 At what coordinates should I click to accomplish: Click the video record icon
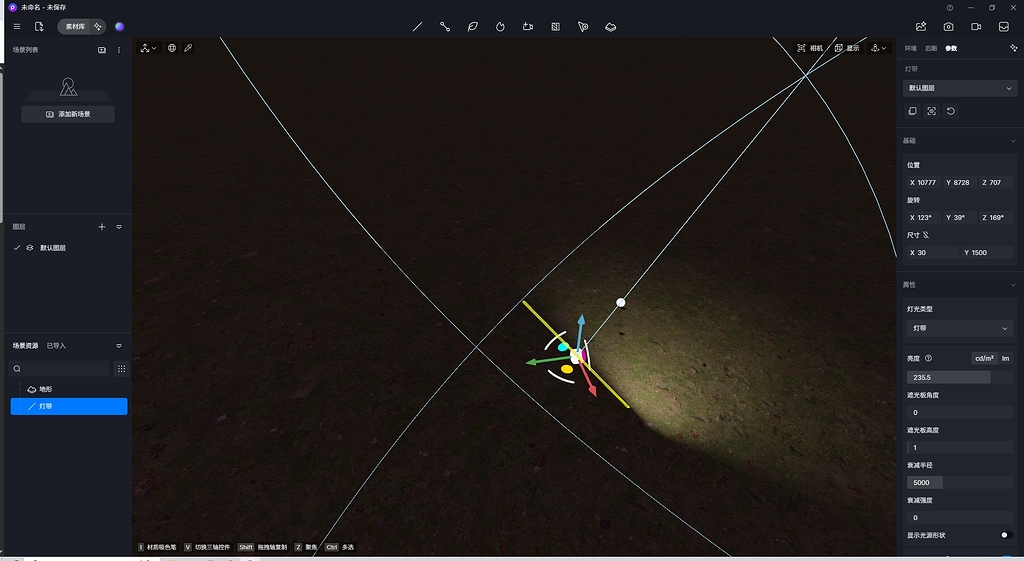pos(976,27)
